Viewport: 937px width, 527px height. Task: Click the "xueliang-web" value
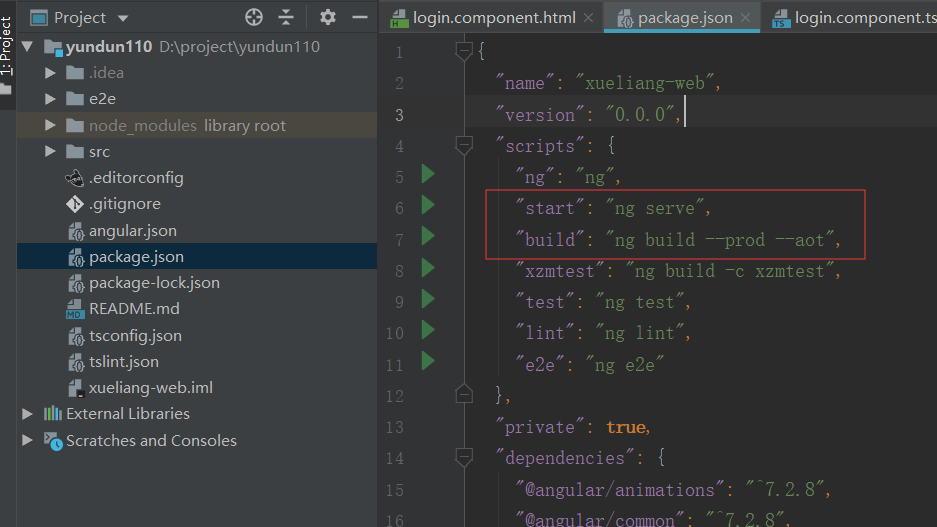(x=645, y=83)
